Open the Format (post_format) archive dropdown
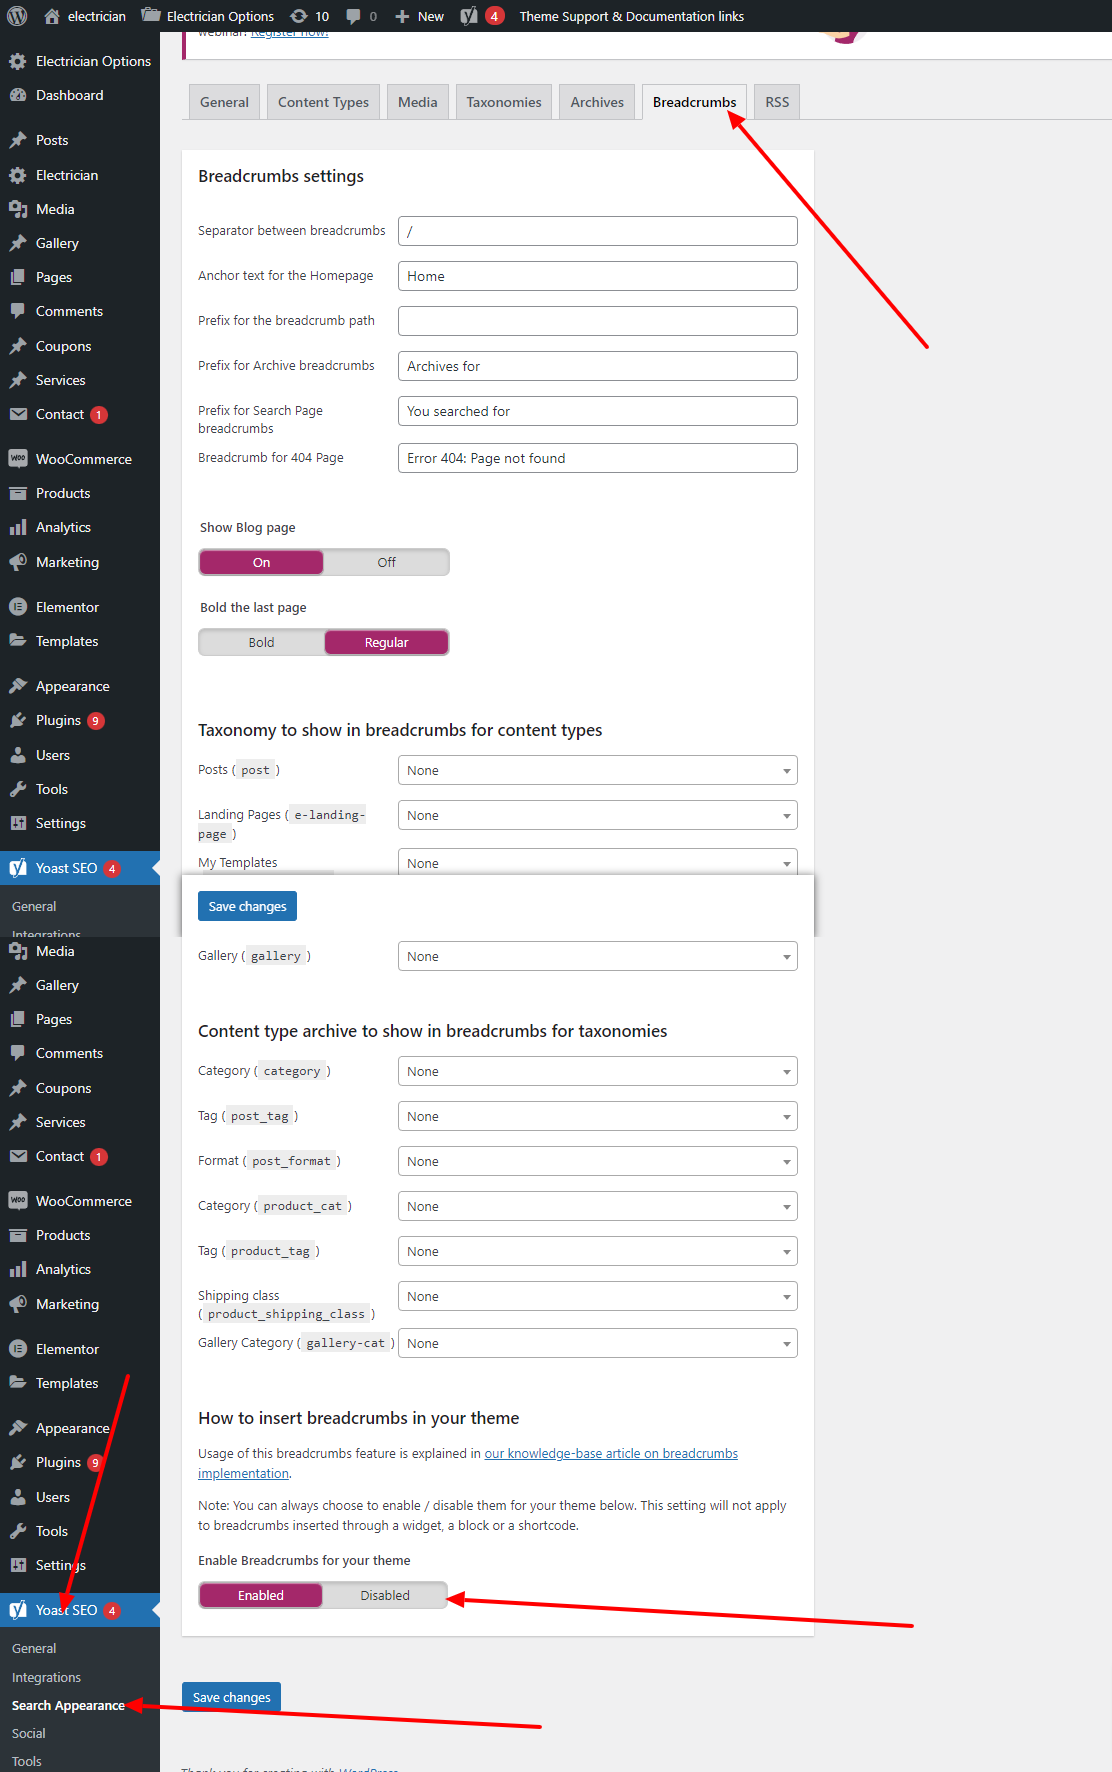 [598, 1162]
